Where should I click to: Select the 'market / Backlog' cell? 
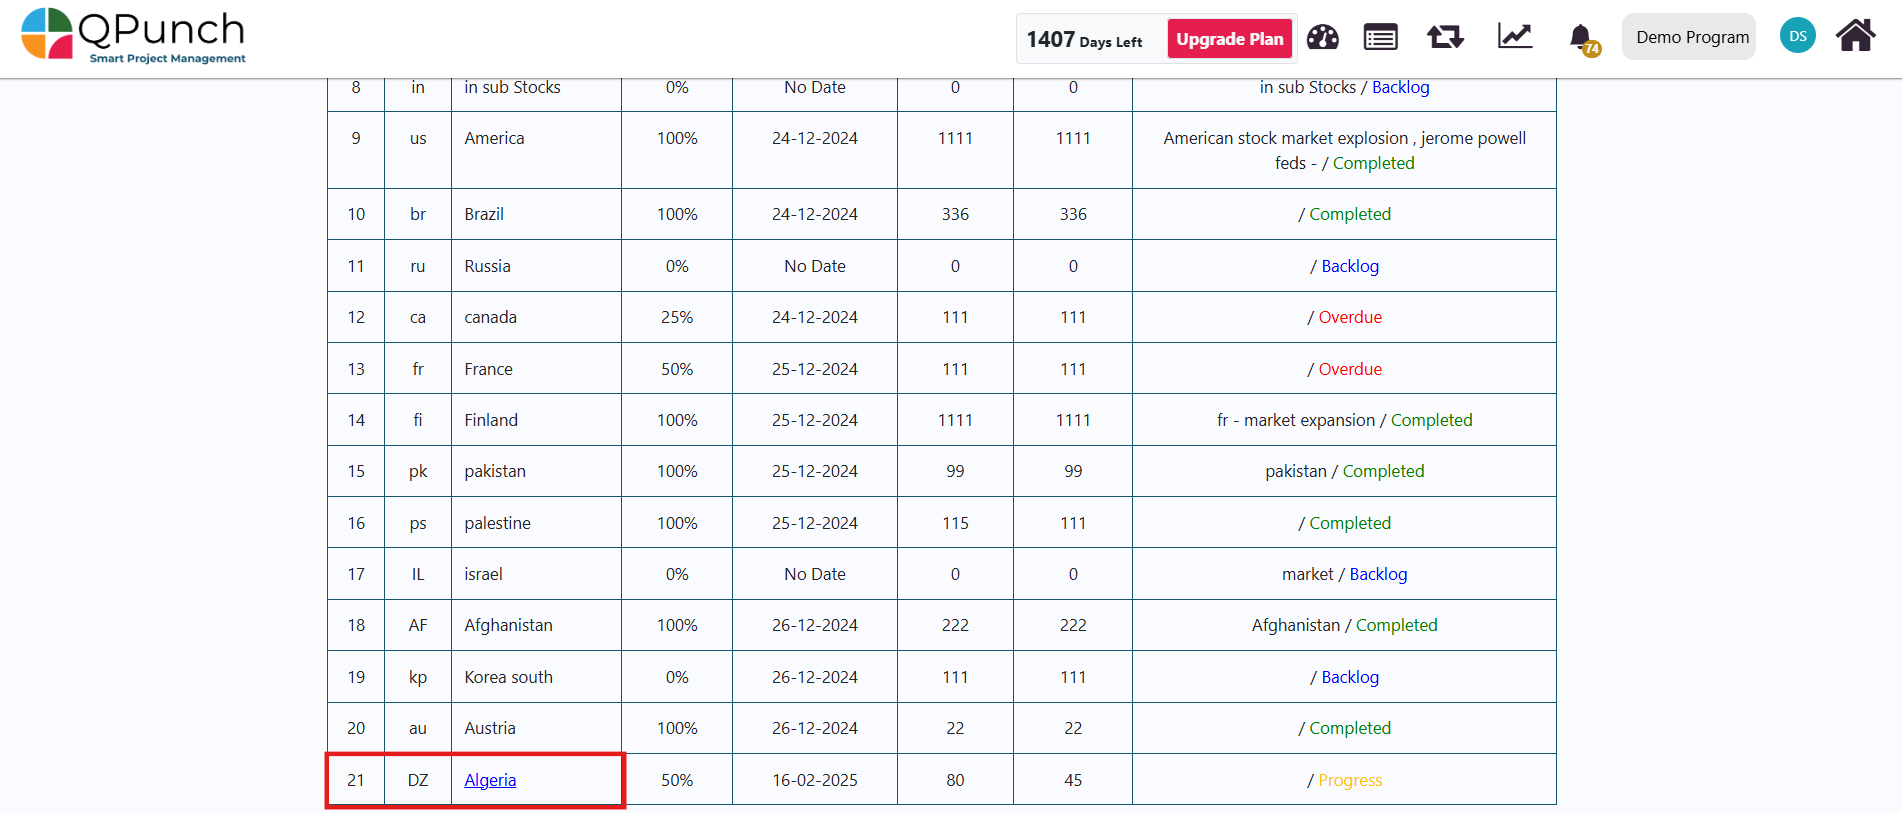(1344, 574)
